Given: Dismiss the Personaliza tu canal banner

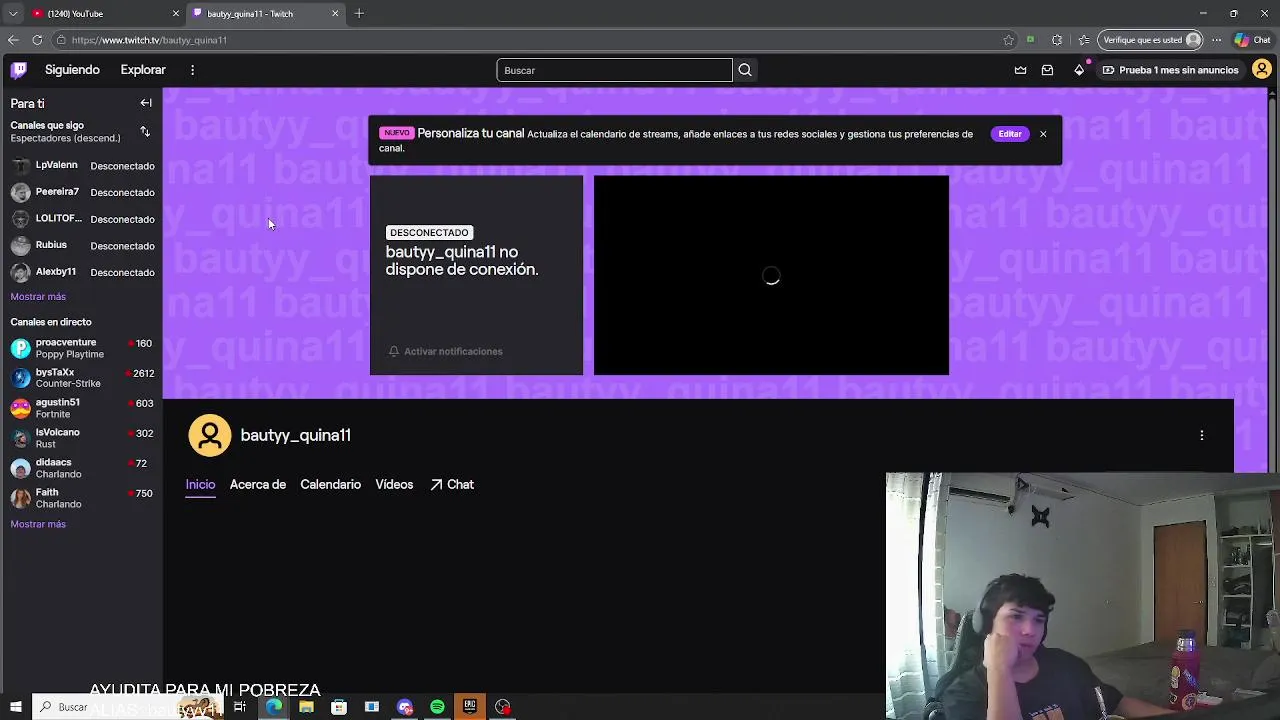Looking at the screenshot, I should coord(1043,134).
